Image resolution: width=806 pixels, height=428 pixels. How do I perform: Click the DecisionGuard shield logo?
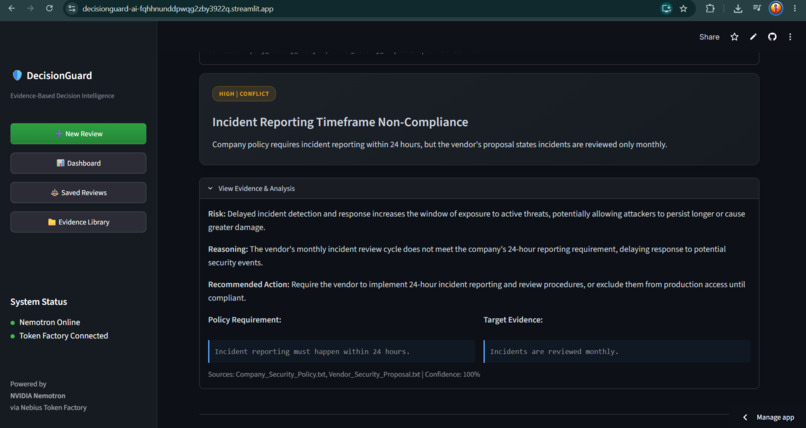click(x=17, y=76)
